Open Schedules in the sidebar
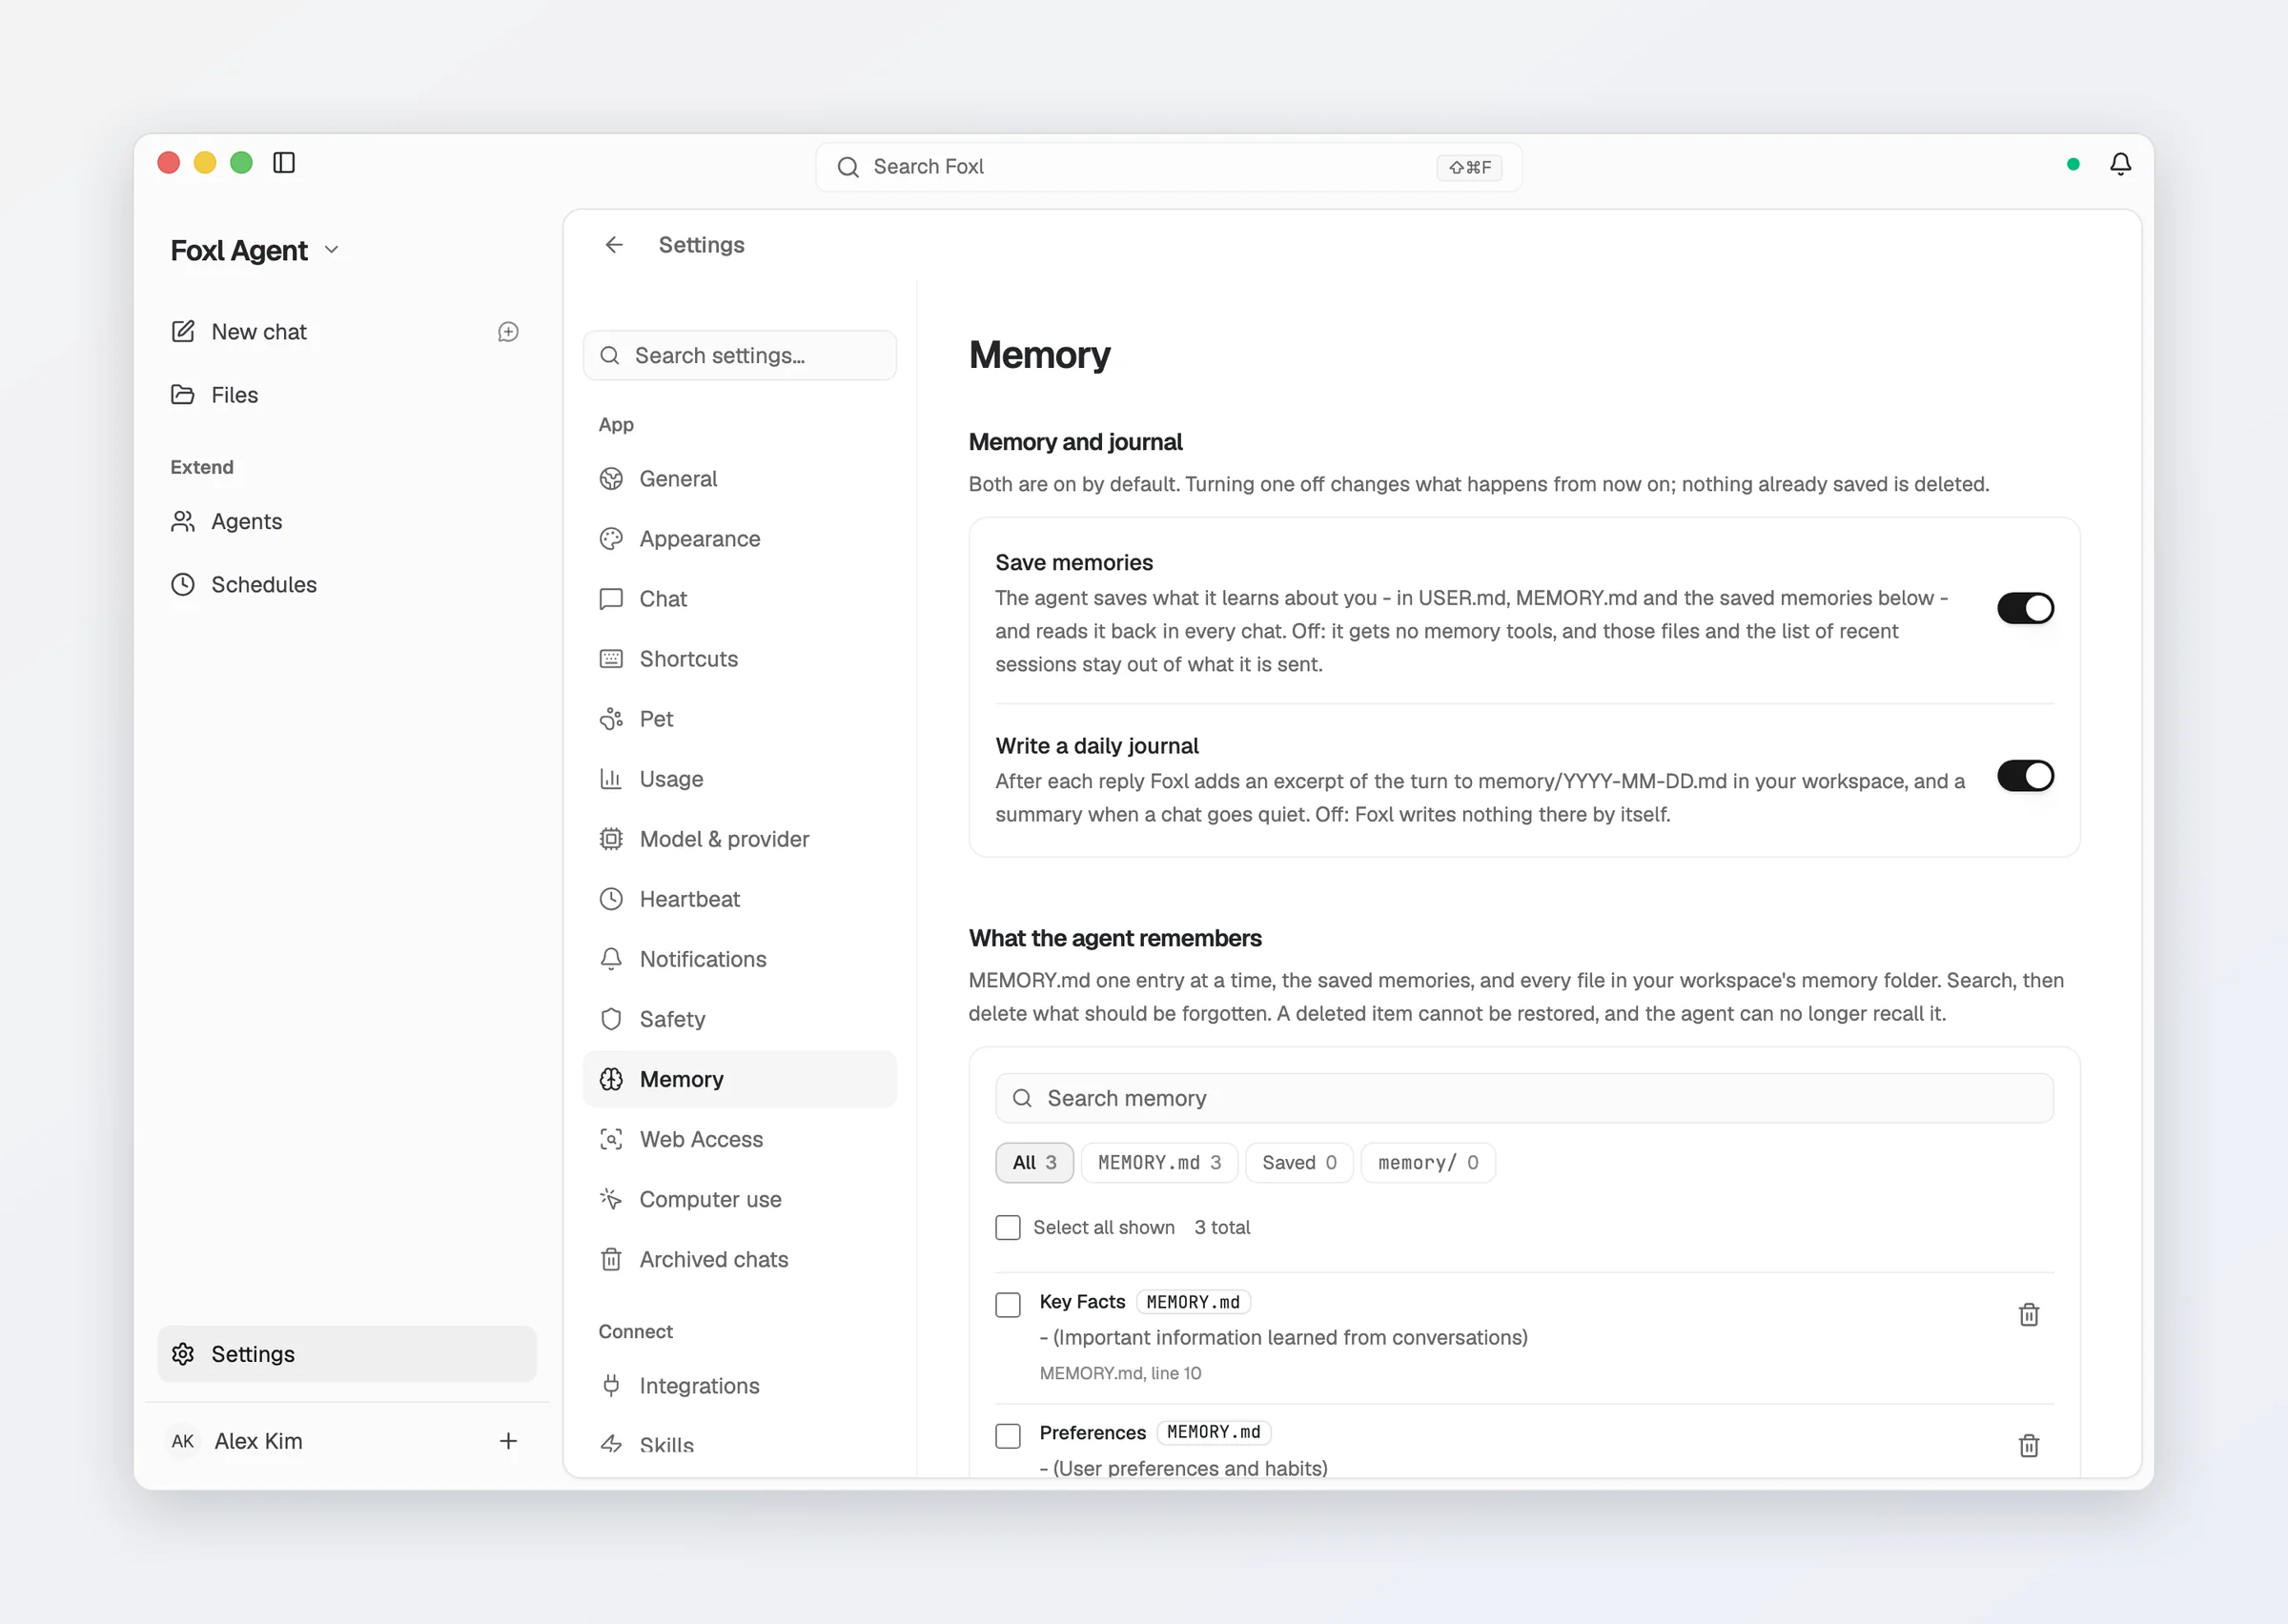The width and height of the screenshot is (2288, 1624). [347, 584]
